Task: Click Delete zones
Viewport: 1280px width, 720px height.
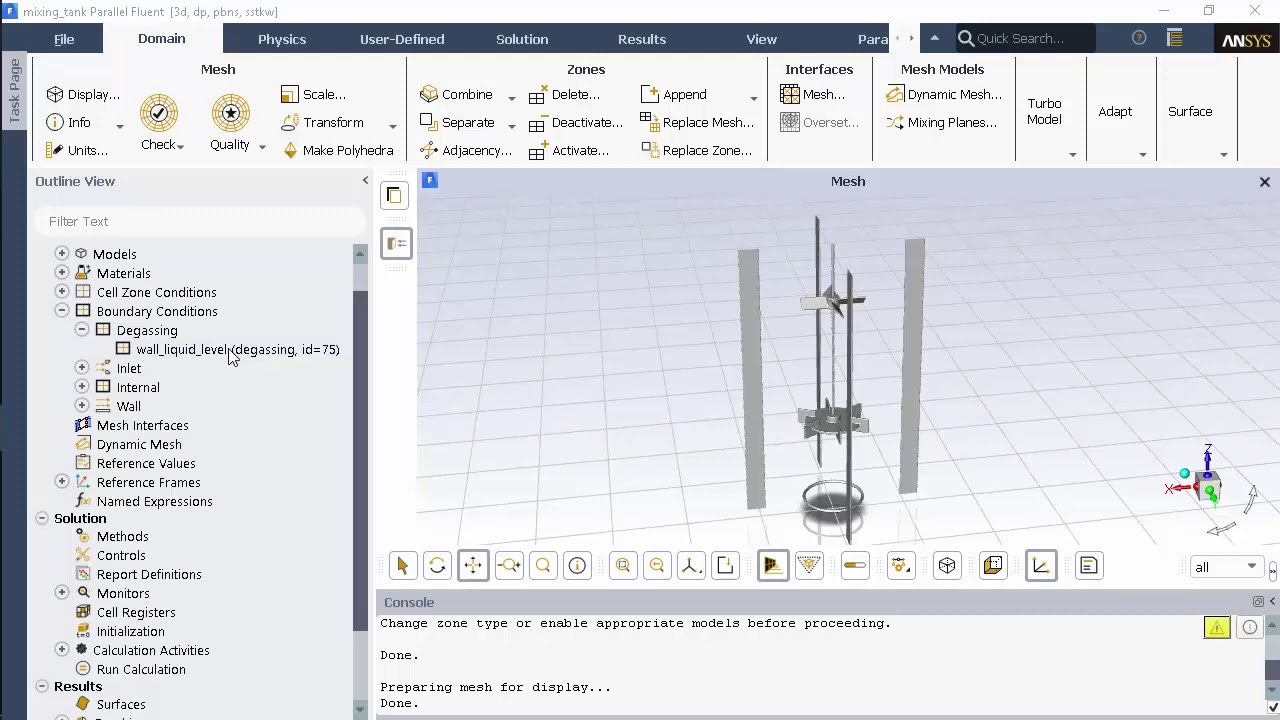Action: coord(564,94)
